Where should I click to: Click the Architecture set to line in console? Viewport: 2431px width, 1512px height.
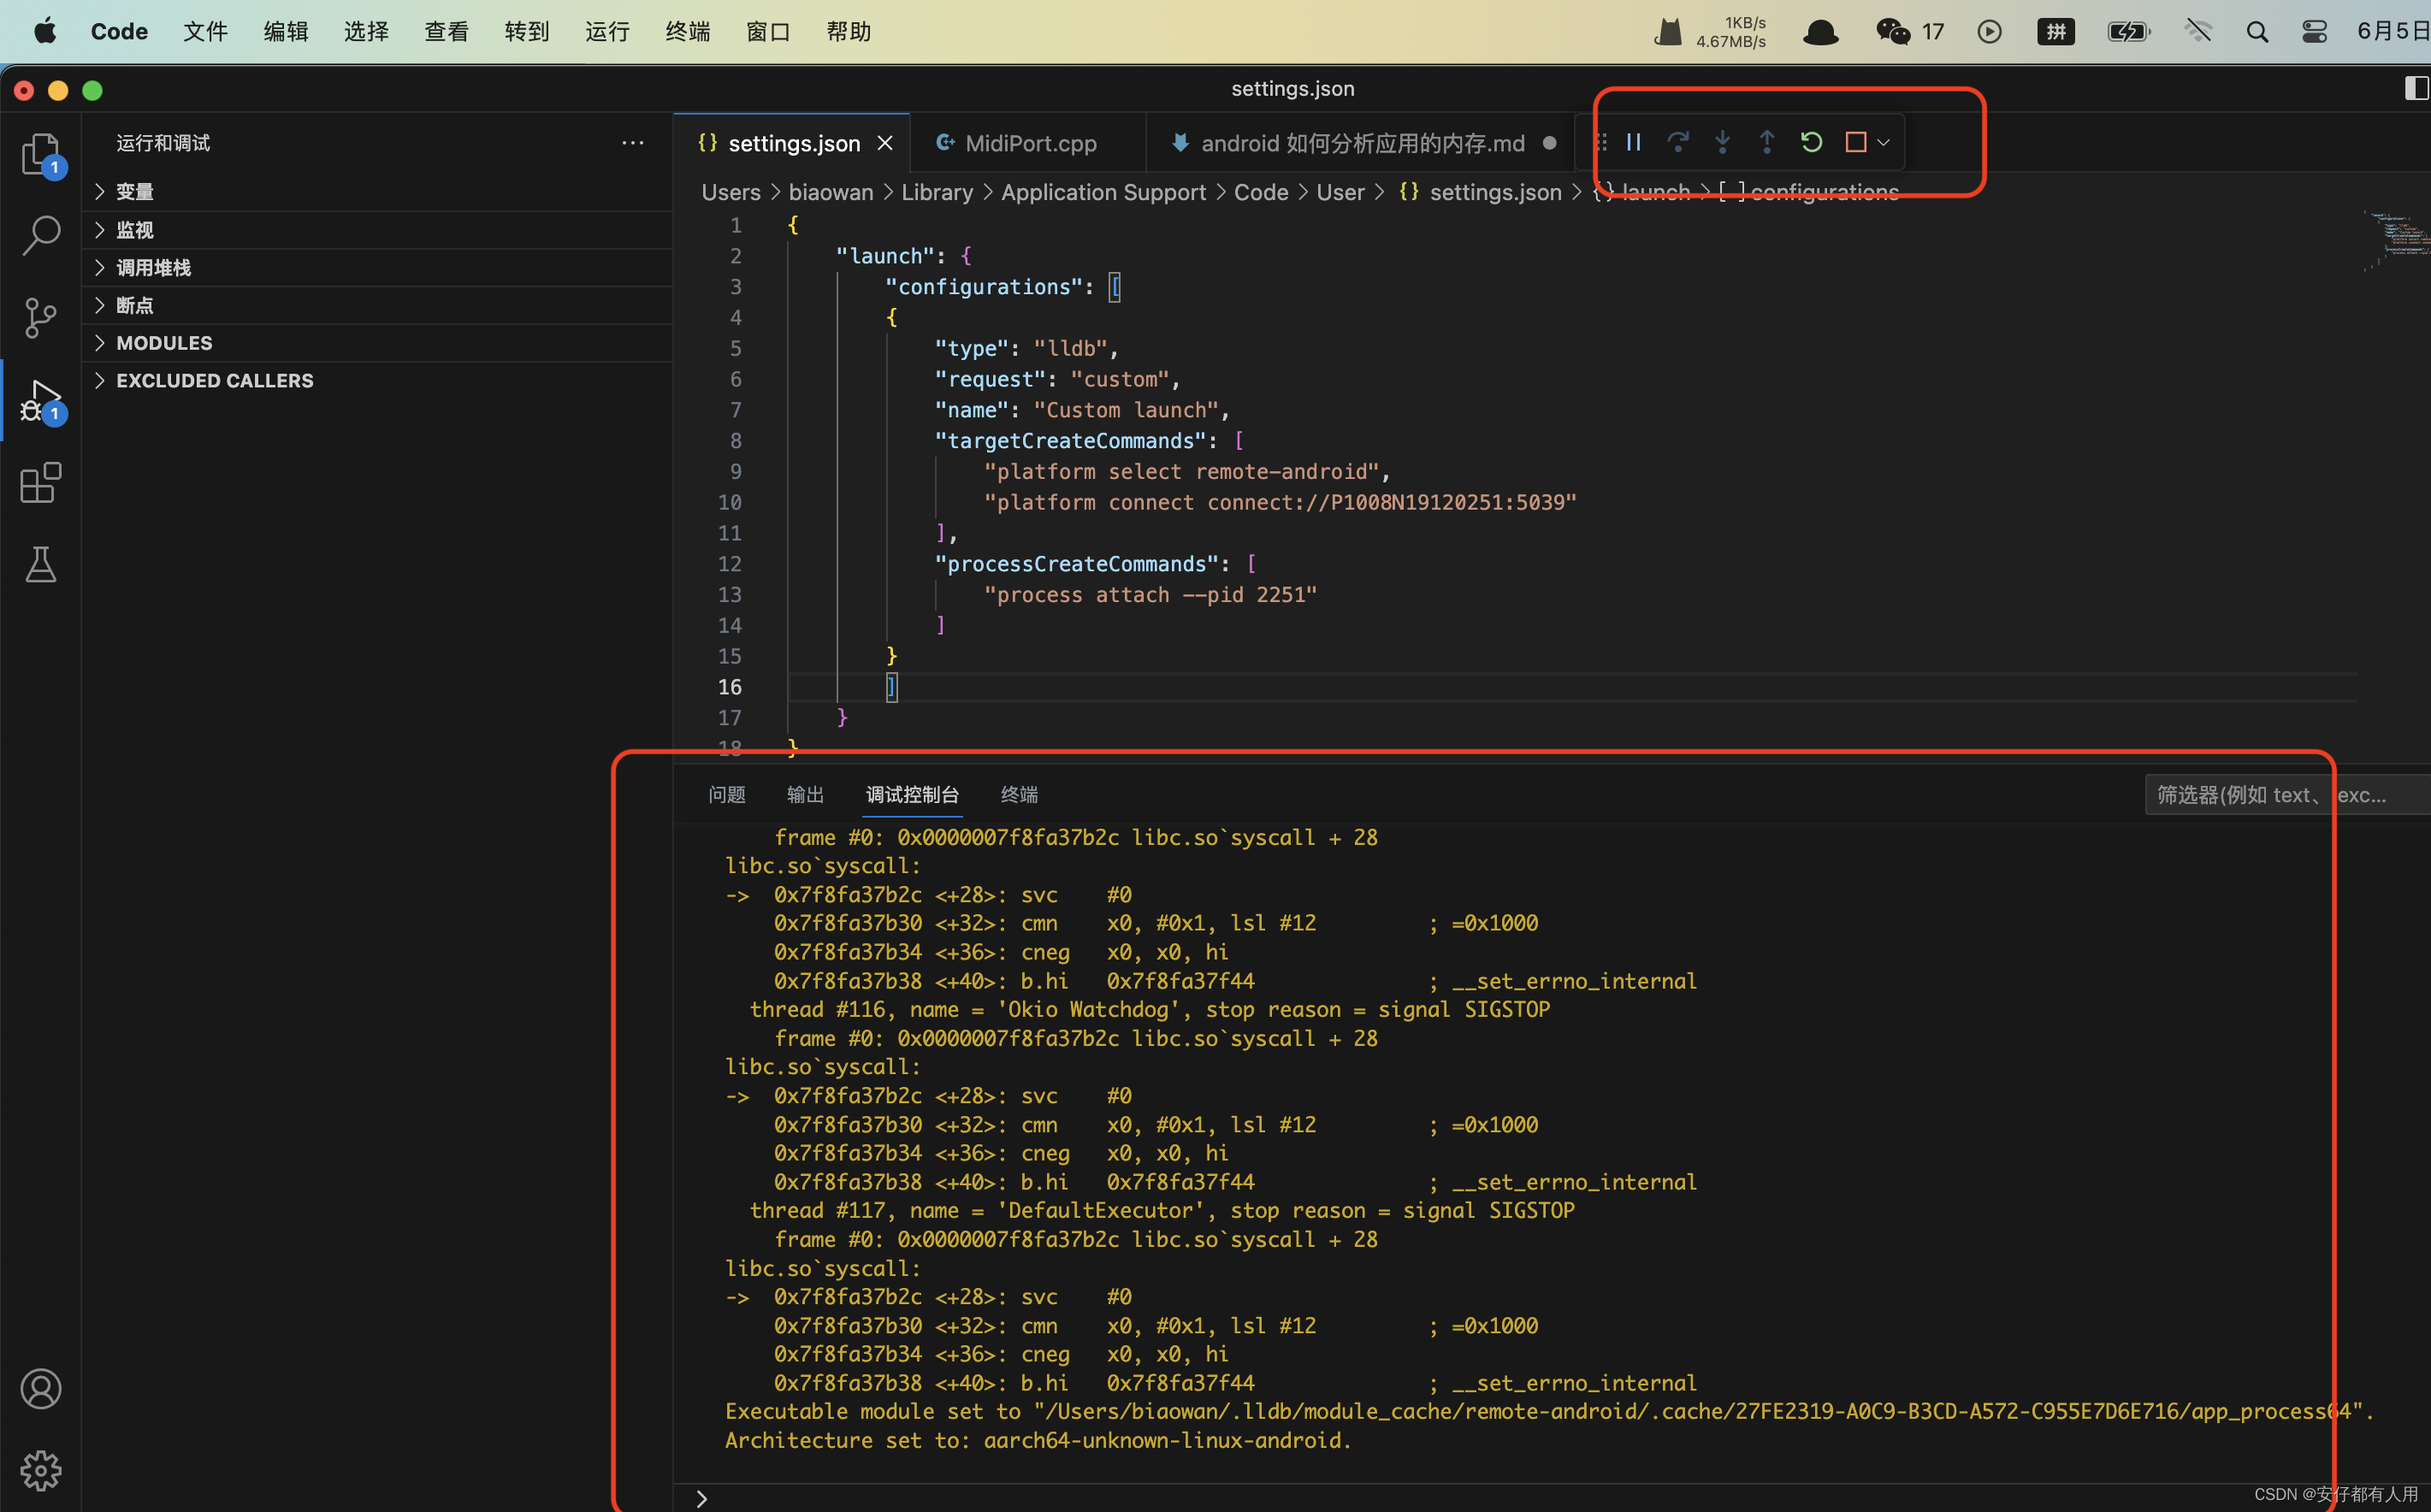pos(1038,1440)
